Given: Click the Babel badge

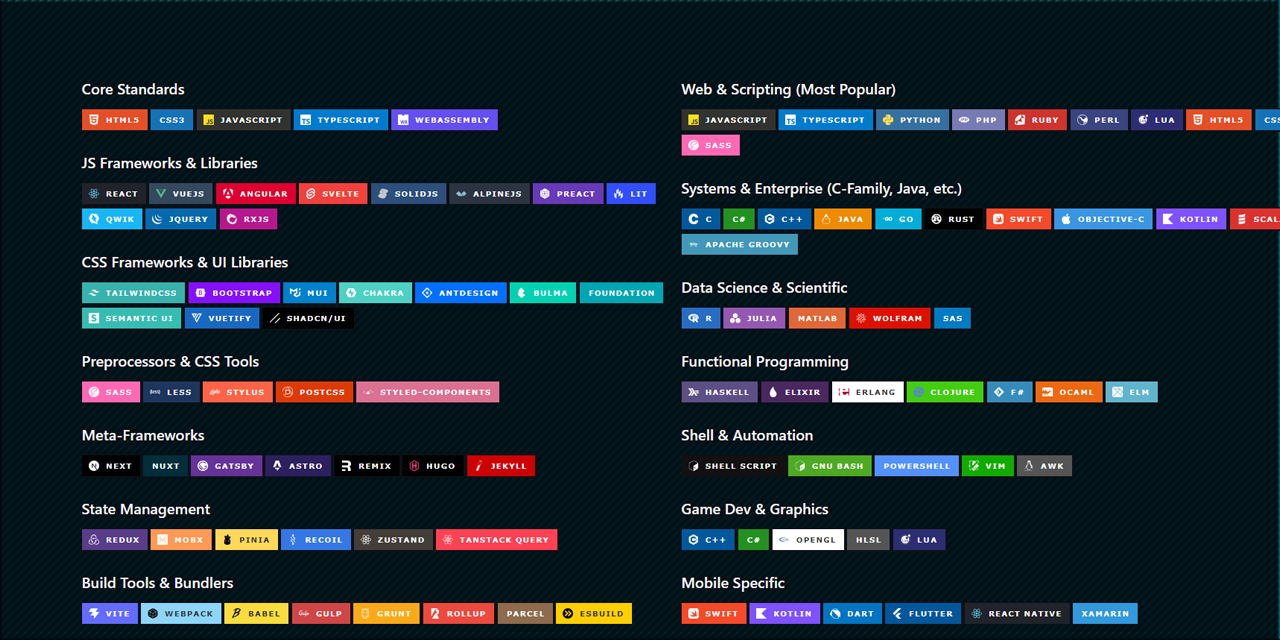Looking at the screenshot, I should [256, 614].
